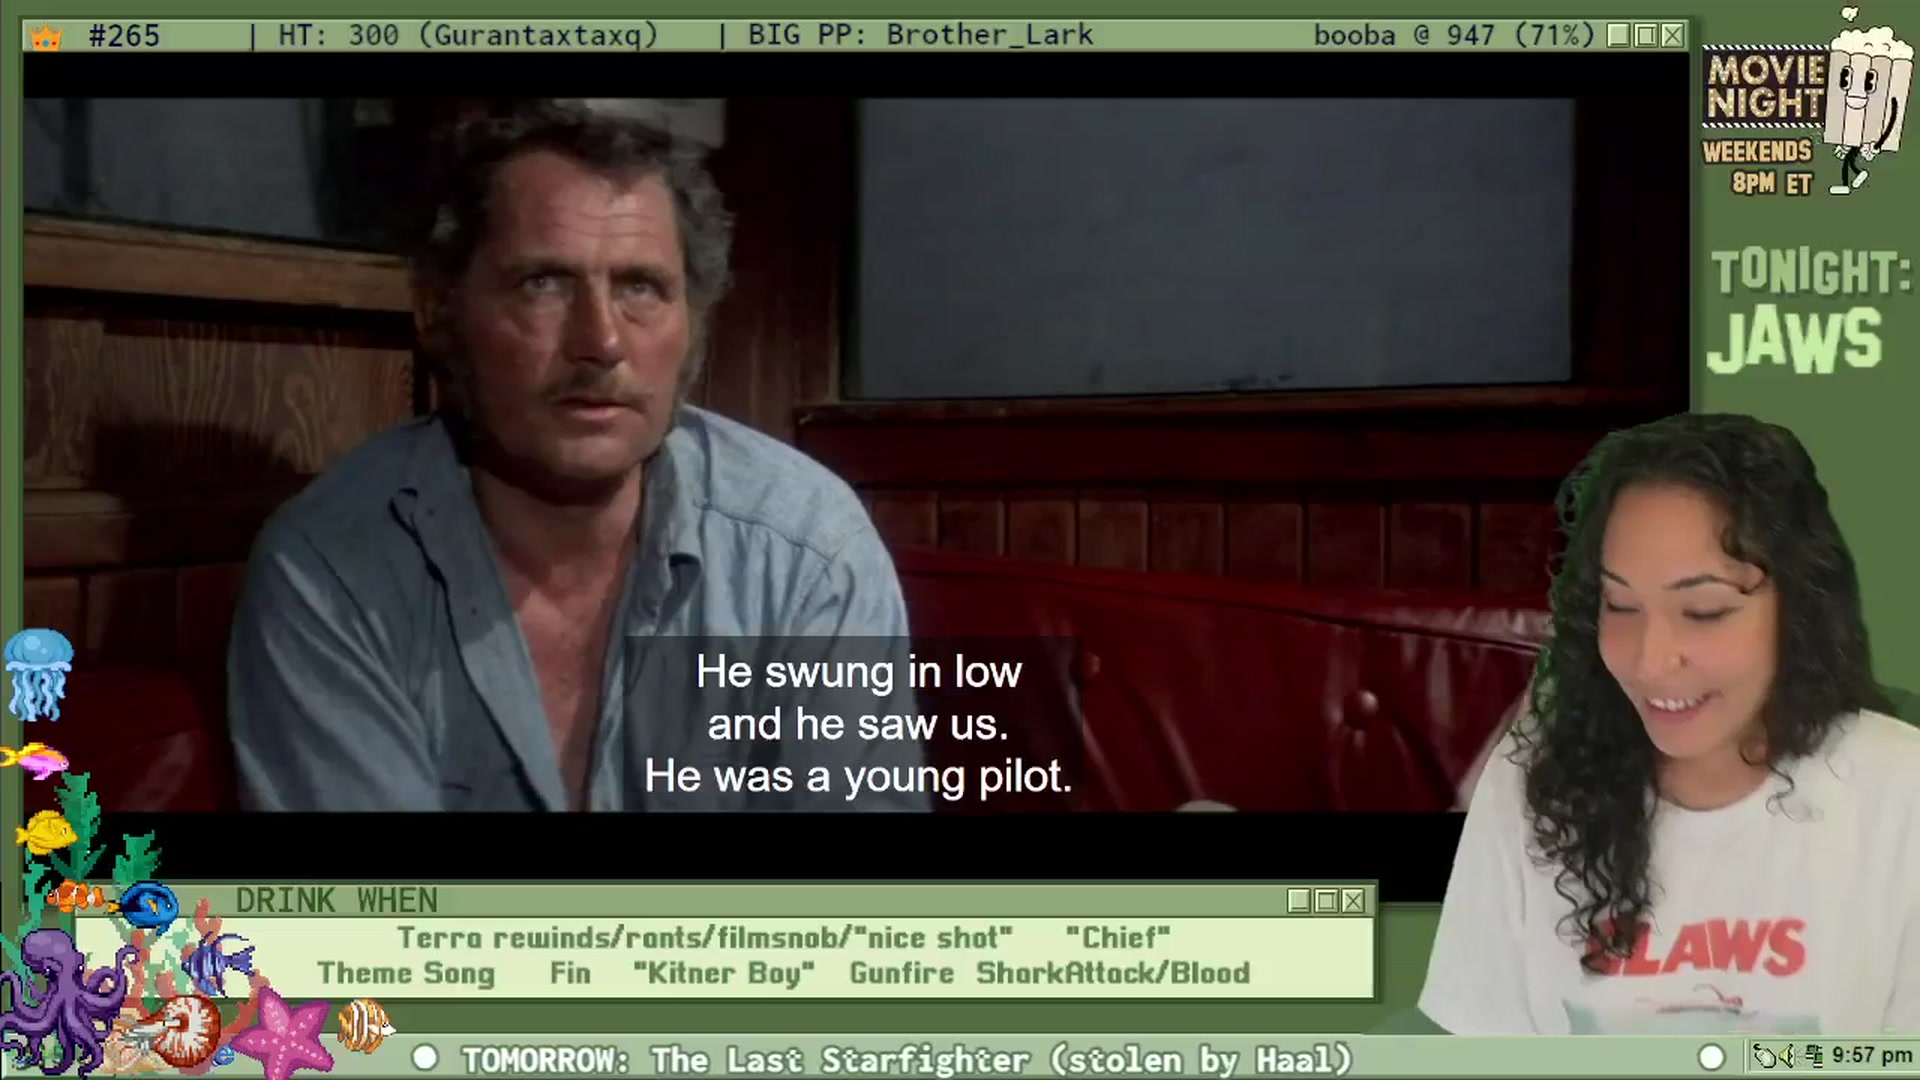The image size is (1920, 1080).
Task: Maximize the top stats window
Action: pyautogui.click(x=1646, y=36)
